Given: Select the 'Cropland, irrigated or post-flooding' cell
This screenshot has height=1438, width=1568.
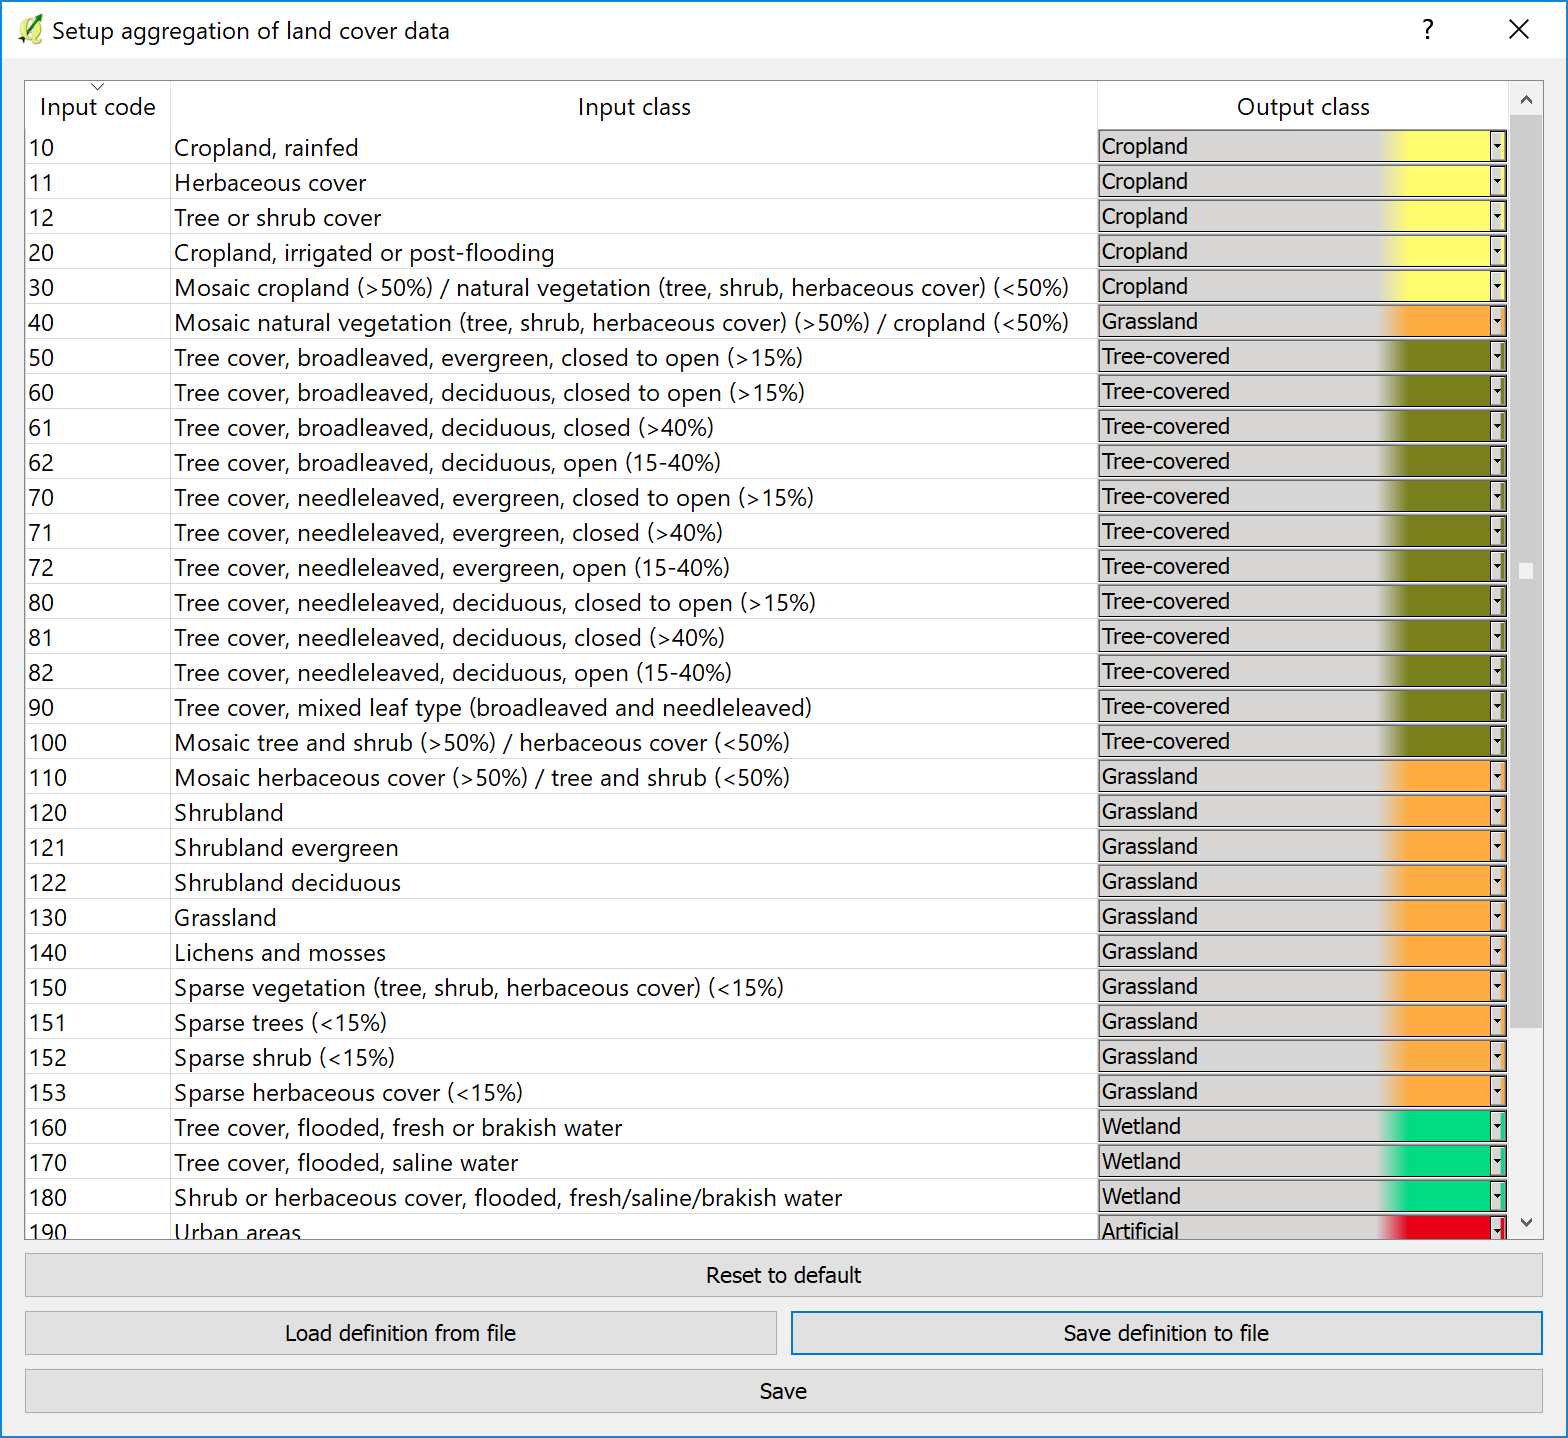Looking at the screenshot, I should pos(634,252).
